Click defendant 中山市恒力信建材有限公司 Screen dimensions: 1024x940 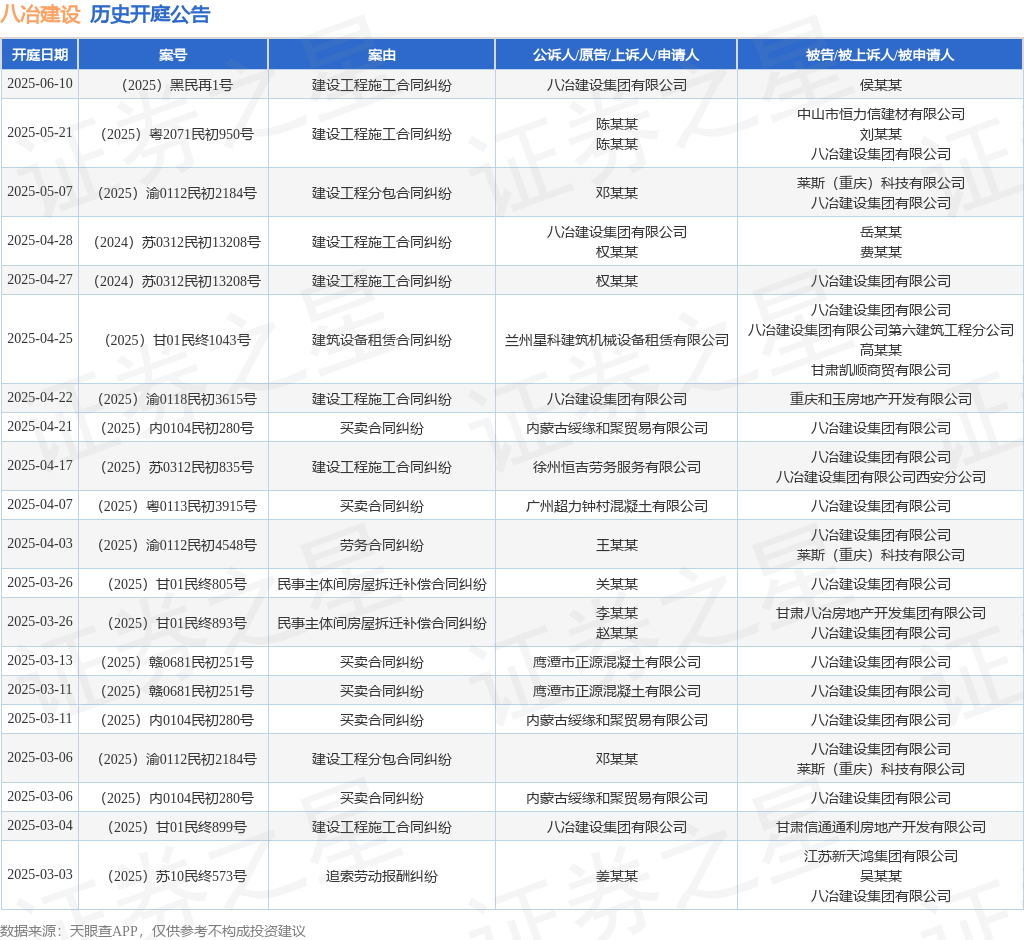[x=880, y=114]
